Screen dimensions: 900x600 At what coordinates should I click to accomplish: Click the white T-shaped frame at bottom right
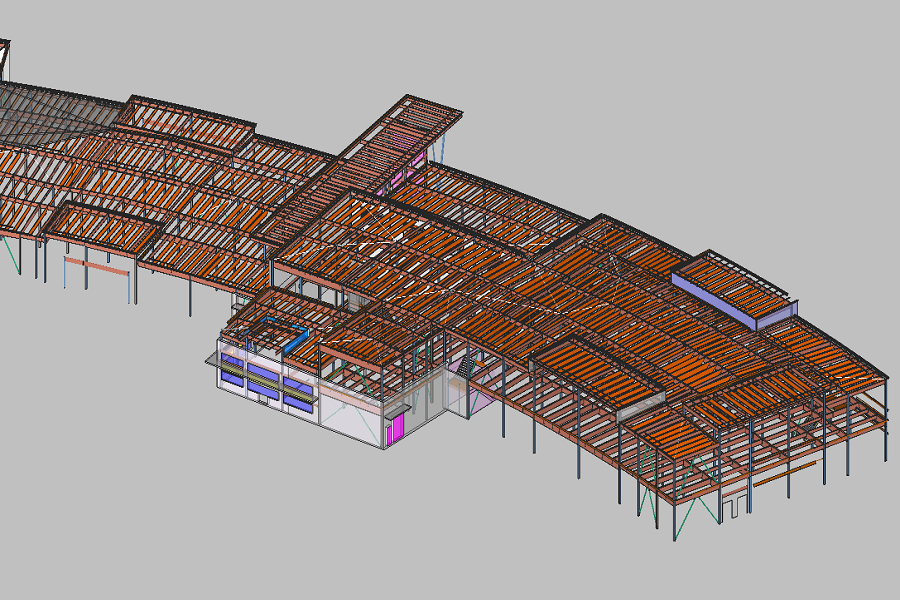click(737, 505)
